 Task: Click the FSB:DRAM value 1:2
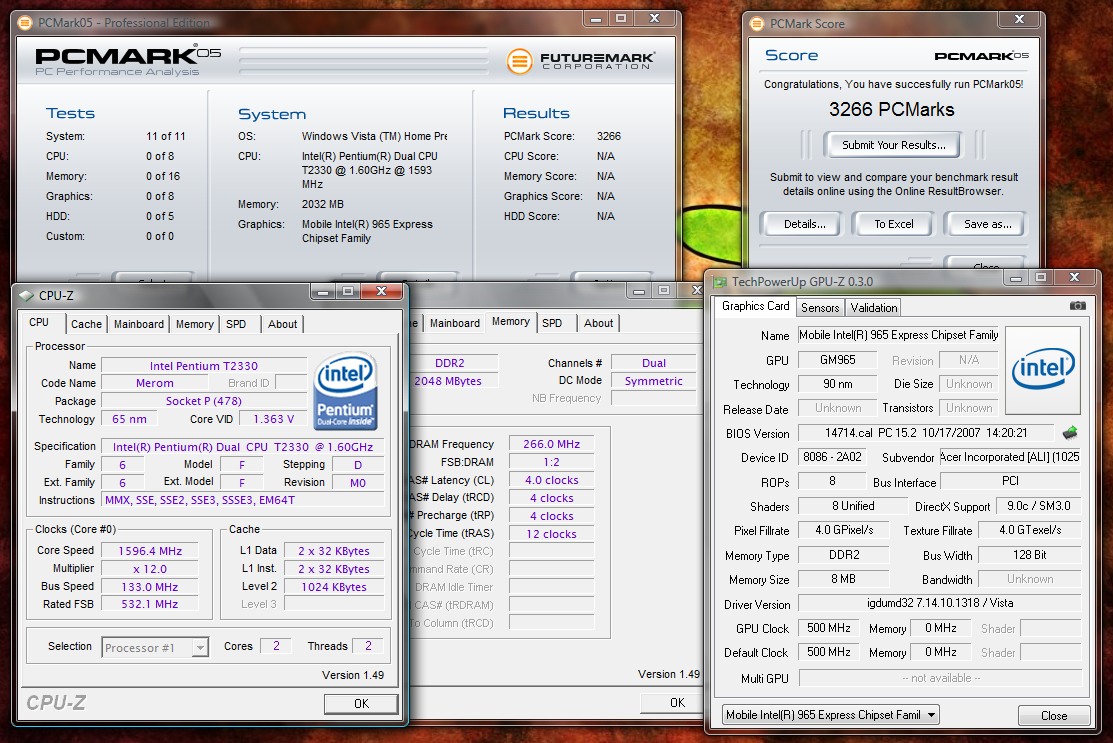pyautogui.click(x=552, y=462)
